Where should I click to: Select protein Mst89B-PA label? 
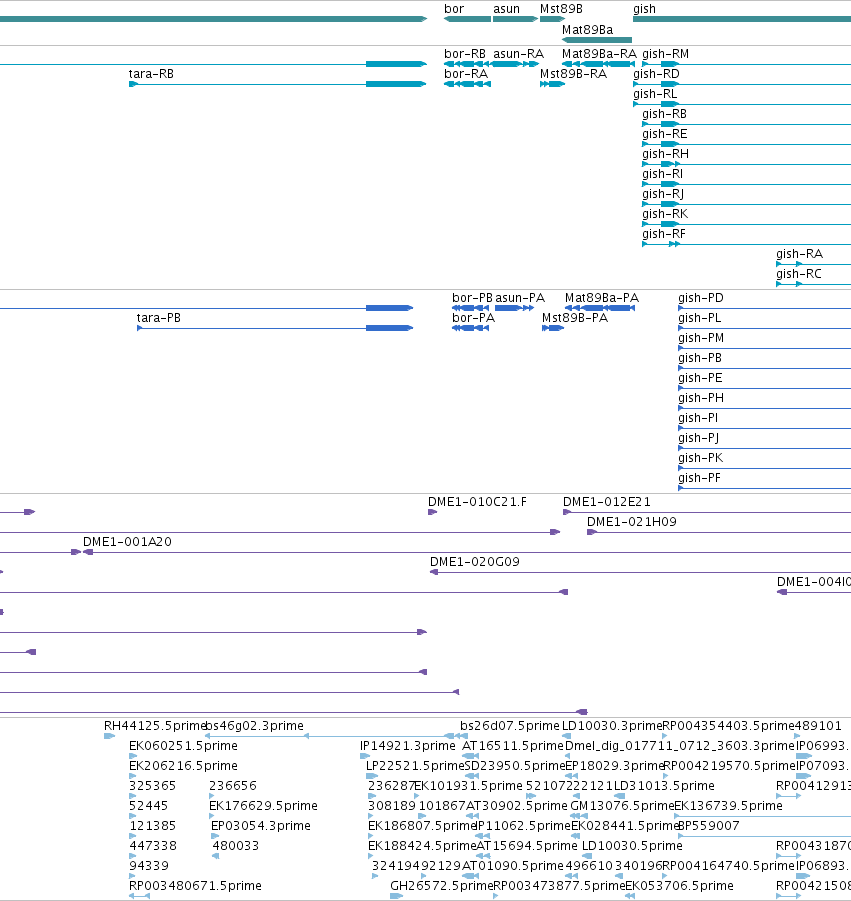pos(575,318)
